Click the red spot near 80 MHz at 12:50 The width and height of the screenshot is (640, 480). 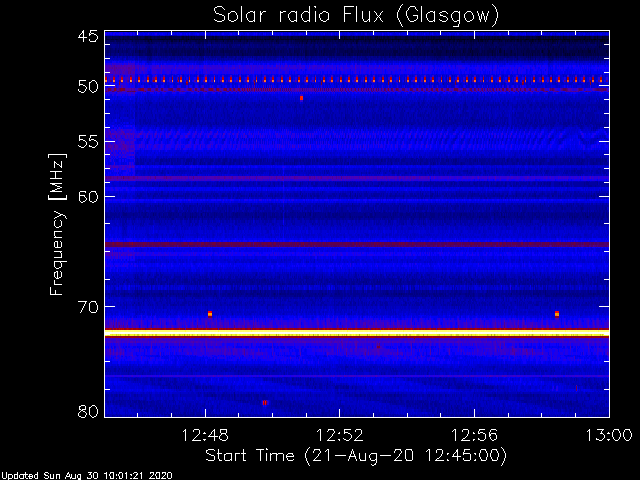click(x=264, y=403)
